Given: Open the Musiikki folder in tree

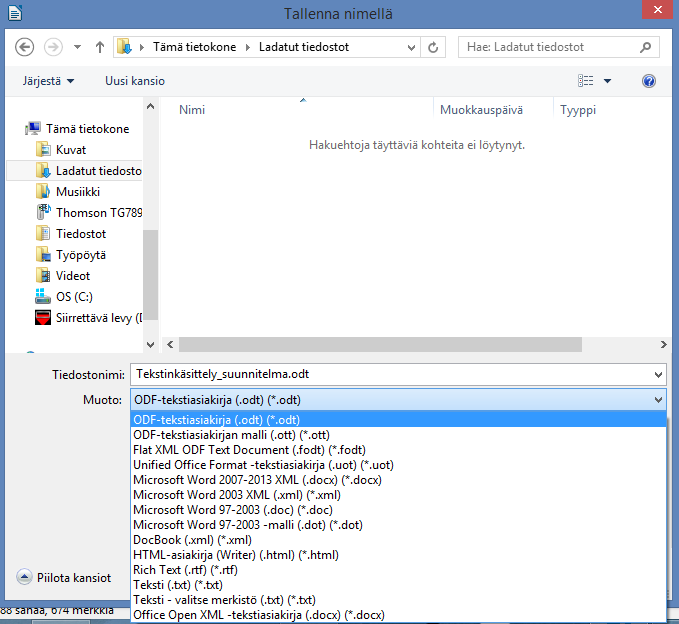Looking at the screenshot, I should point(68,192).
